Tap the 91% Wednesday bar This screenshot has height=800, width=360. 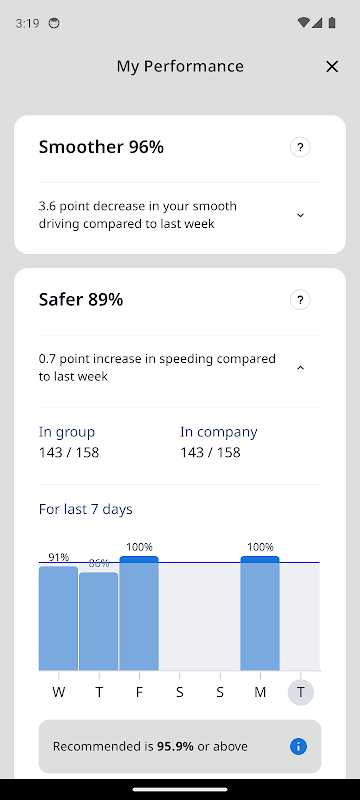(59, 618)
